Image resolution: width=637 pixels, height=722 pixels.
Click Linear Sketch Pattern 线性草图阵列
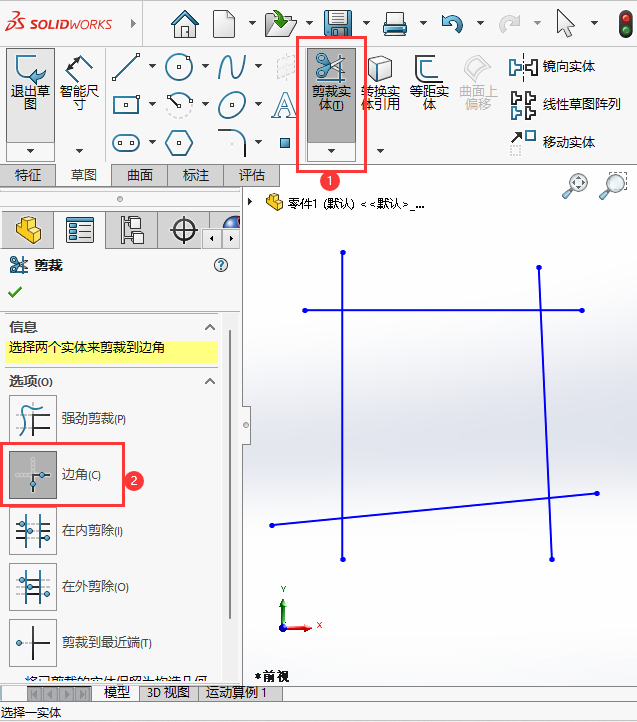(566, 105)
